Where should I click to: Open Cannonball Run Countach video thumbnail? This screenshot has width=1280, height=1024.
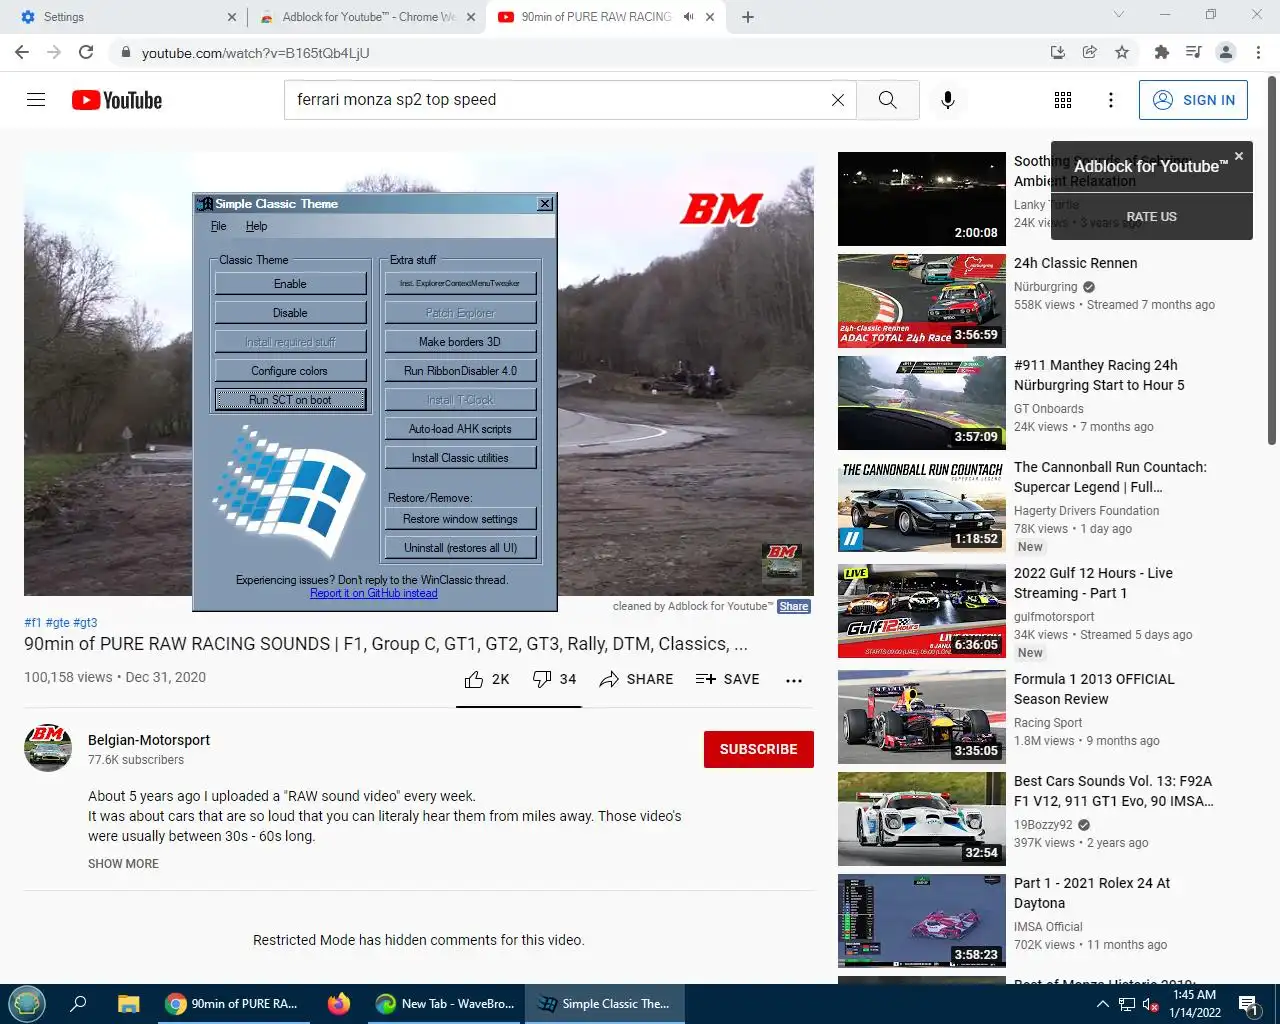pyautogui.click(x=921, y=505)
